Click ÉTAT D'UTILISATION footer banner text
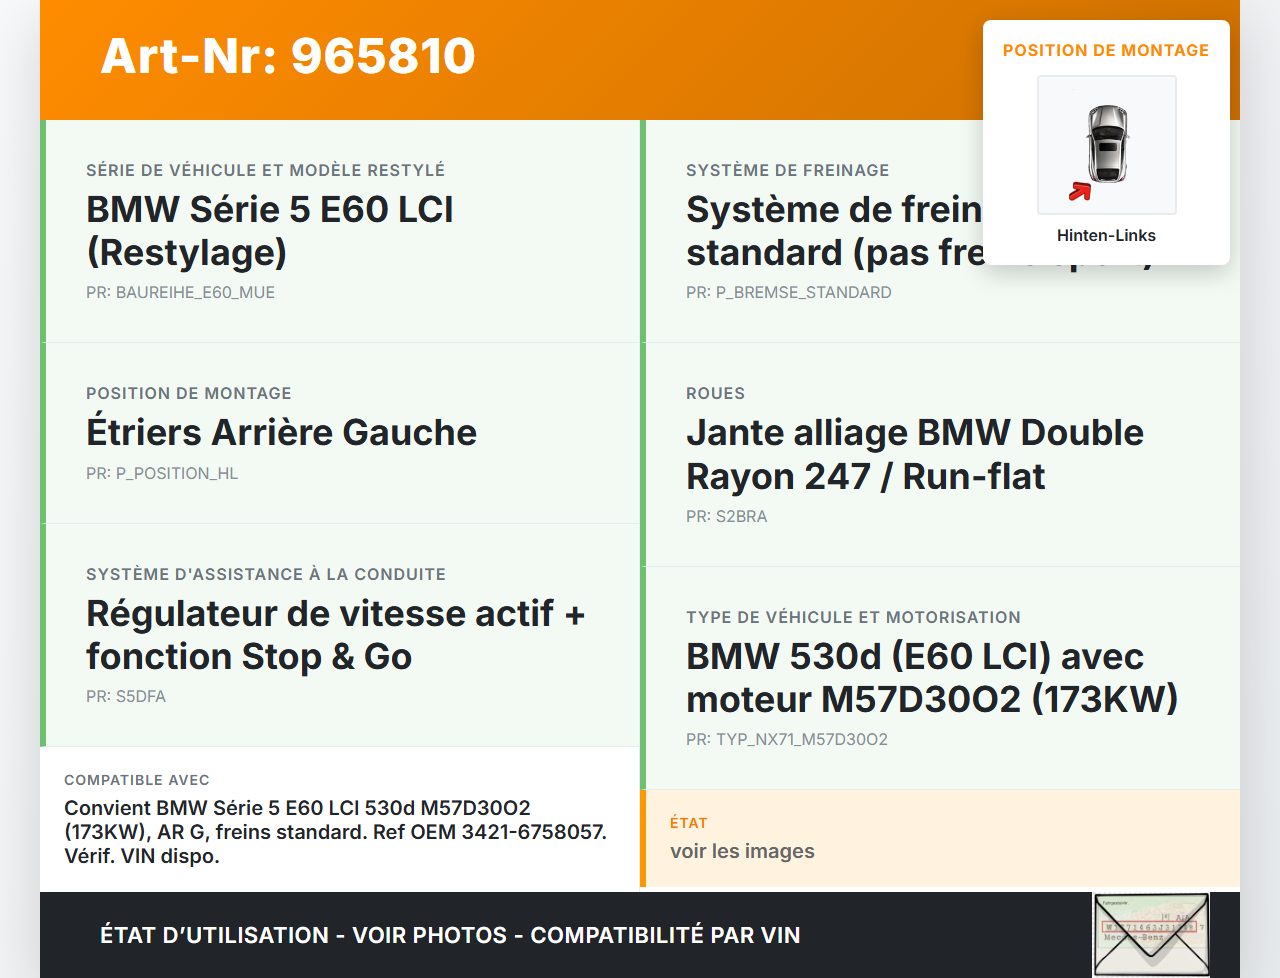This screenshot has height=978, width=1280. pyautogui.click(x=450, y=935)
